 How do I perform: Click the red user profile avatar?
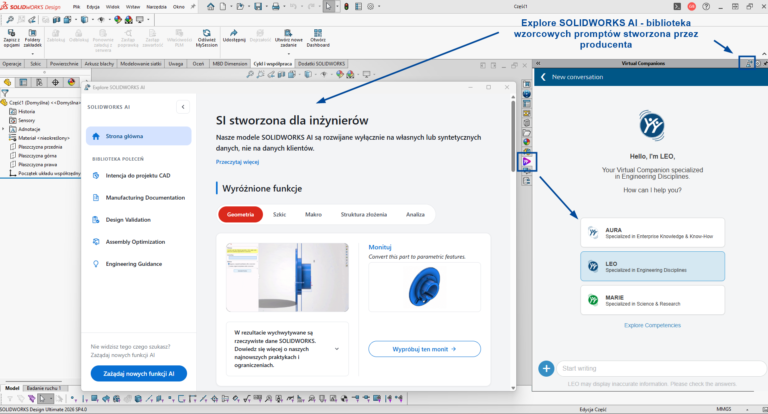pyautogui.click(x=692, y=6)
